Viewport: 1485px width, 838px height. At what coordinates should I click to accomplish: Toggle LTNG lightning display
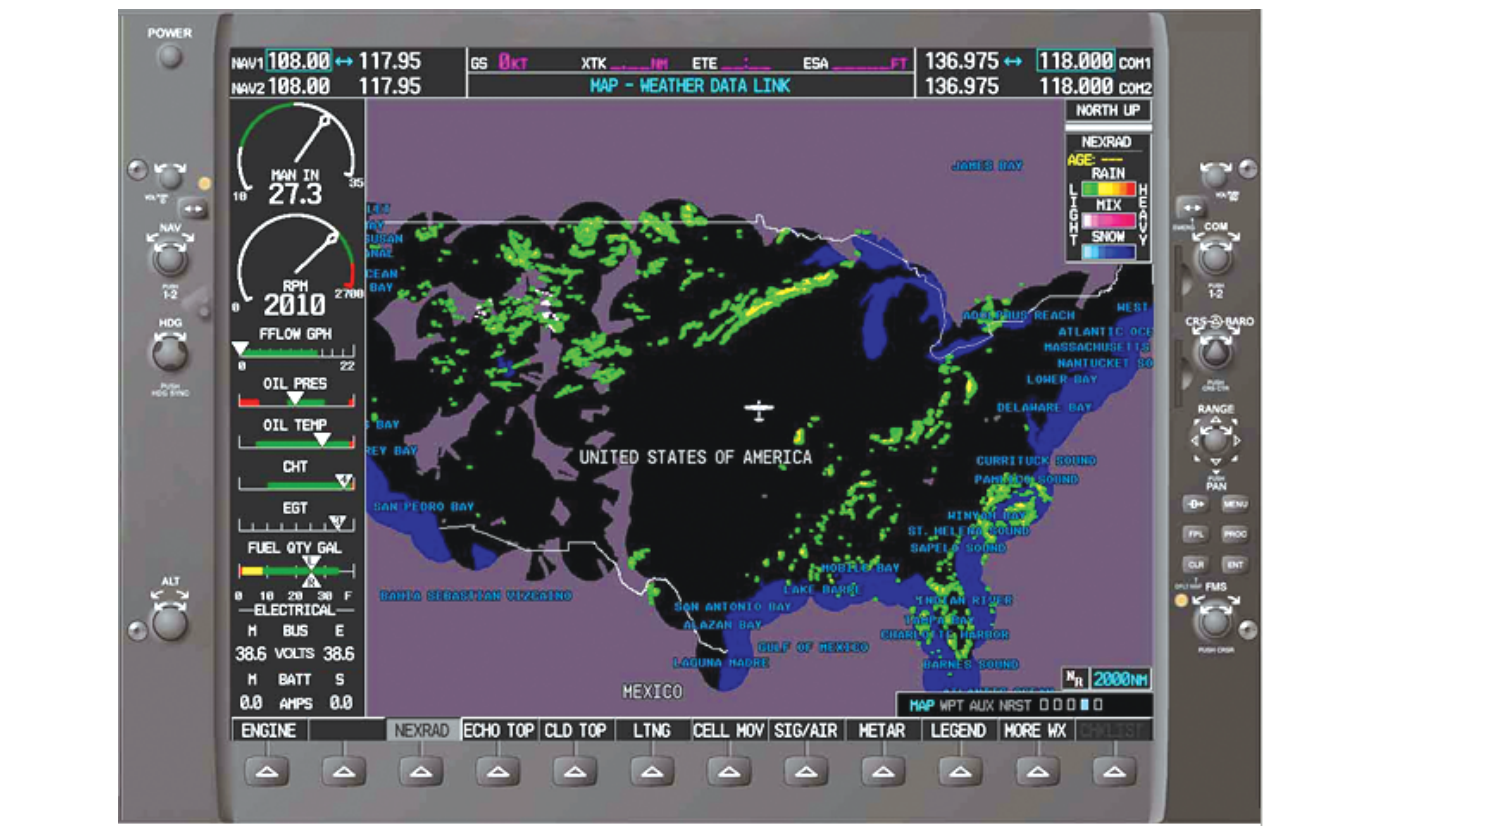point(652,731)
